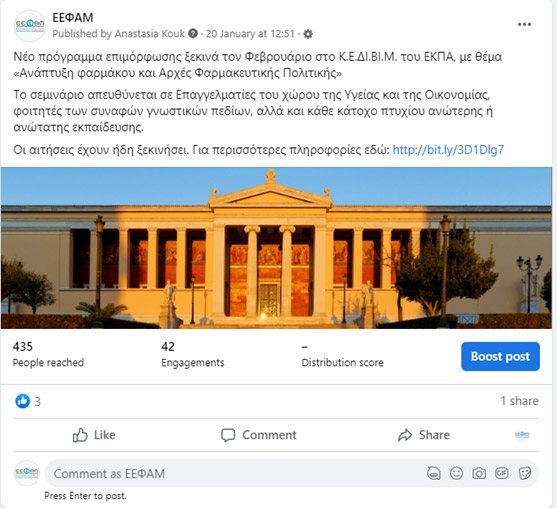This screenshot has width=557, height=508.
Task: View the 1 share details
Action: pyautogui.click(x=519, y=401)
